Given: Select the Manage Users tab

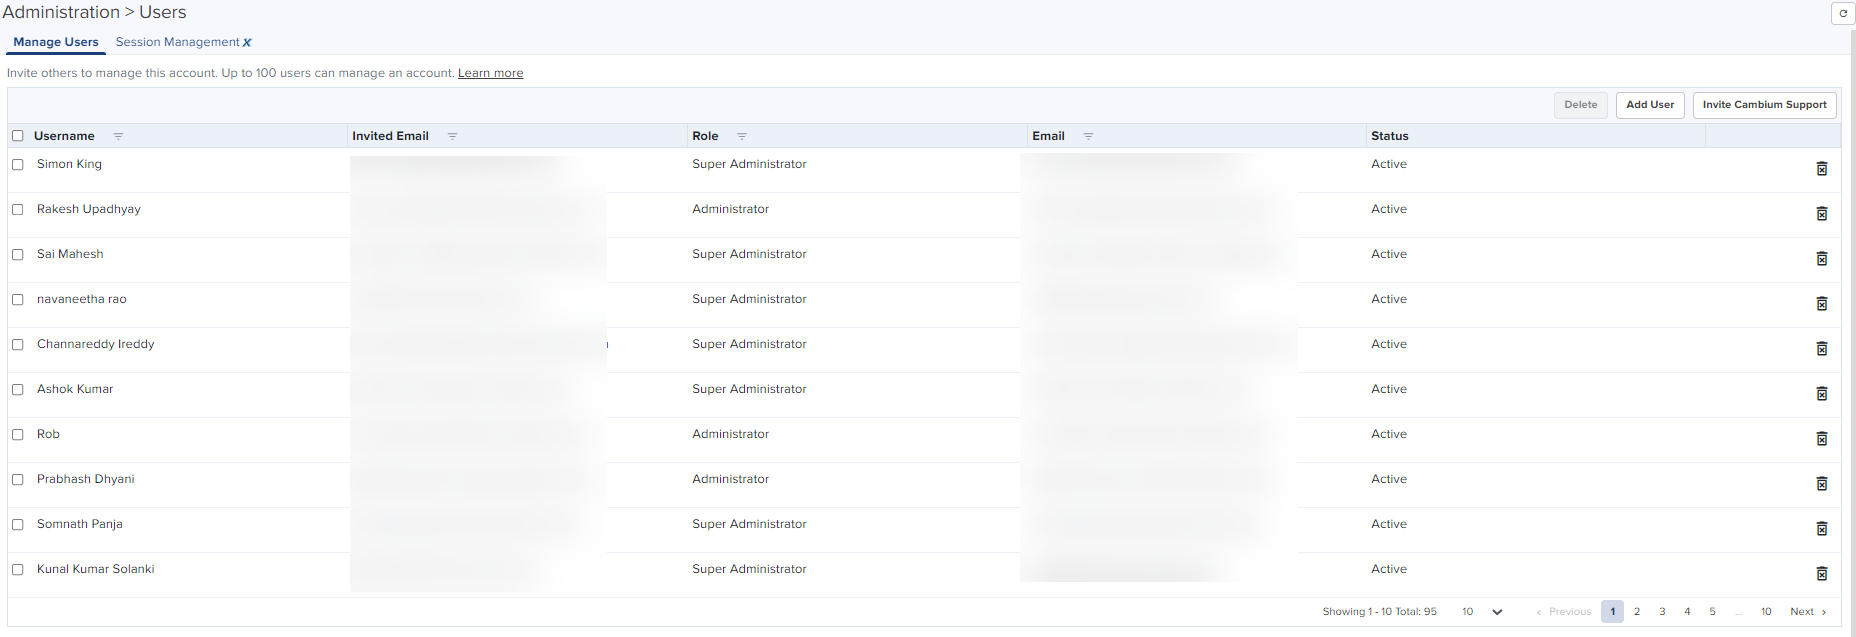Looking at the screenshot, I should click(x=56, y=42).
